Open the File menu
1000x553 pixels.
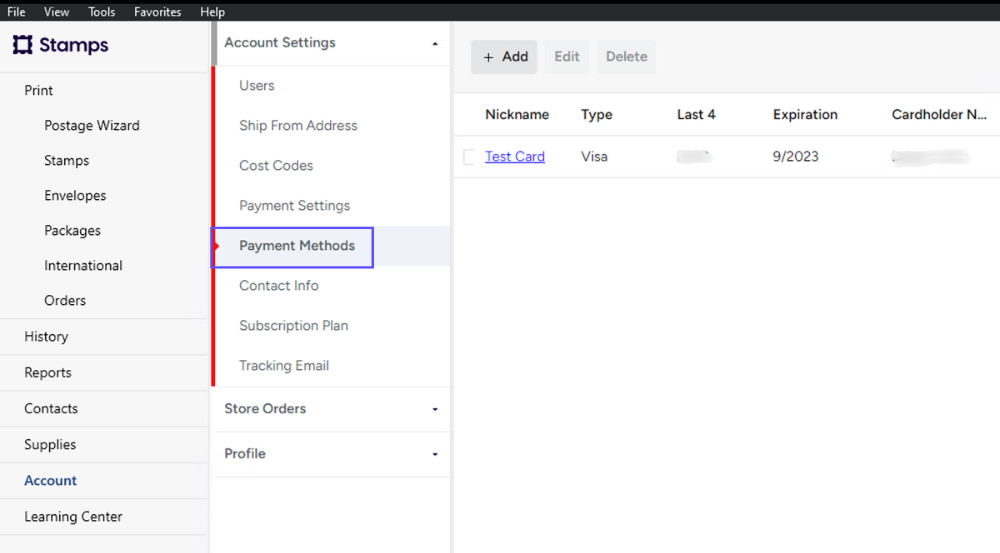16,11
